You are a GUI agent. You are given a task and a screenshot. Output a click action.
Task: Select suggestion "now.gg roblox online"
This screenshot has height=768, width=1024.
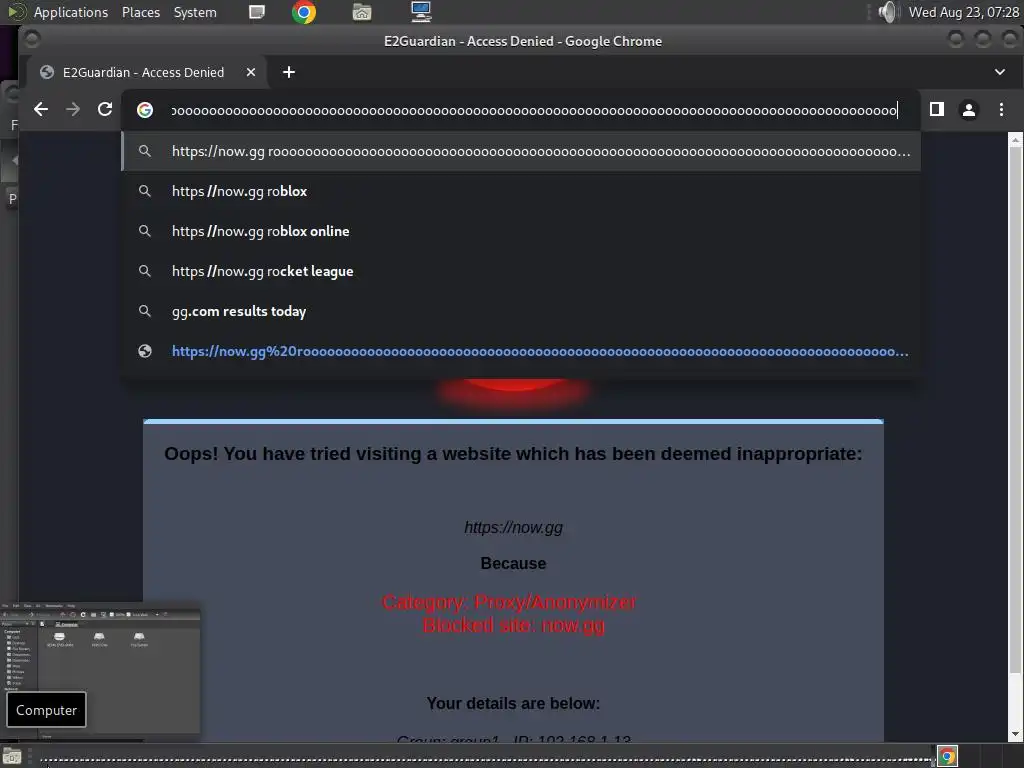click(x=521, y=231)
